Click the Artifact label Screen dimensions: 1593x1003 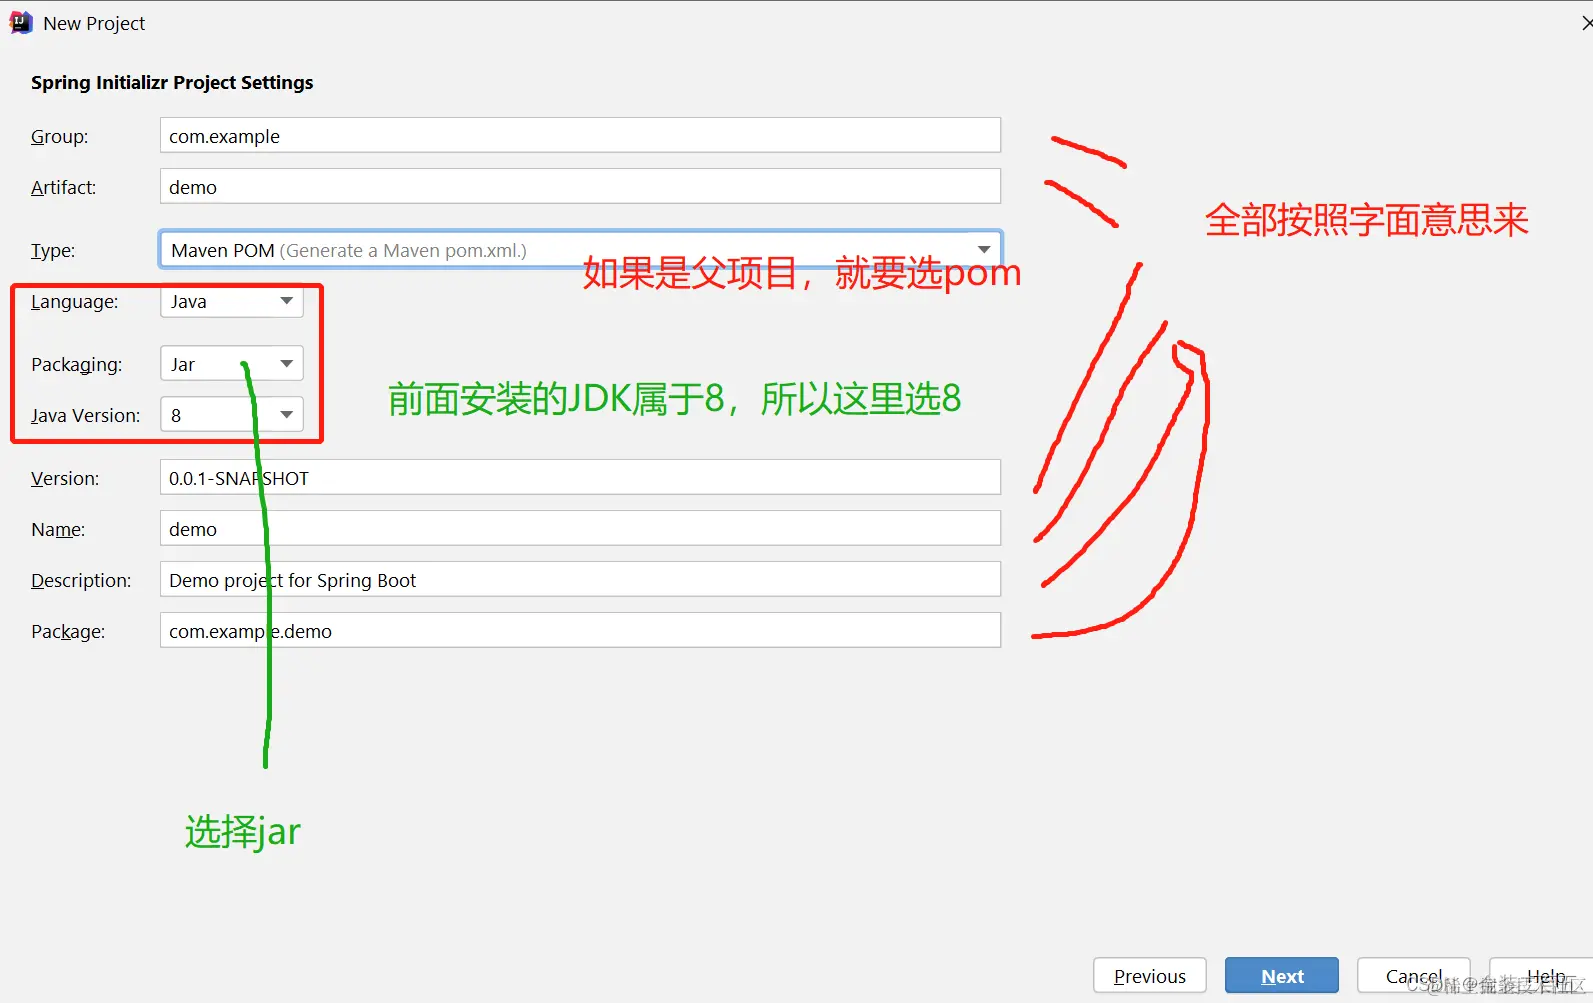(x=63, y=188)
